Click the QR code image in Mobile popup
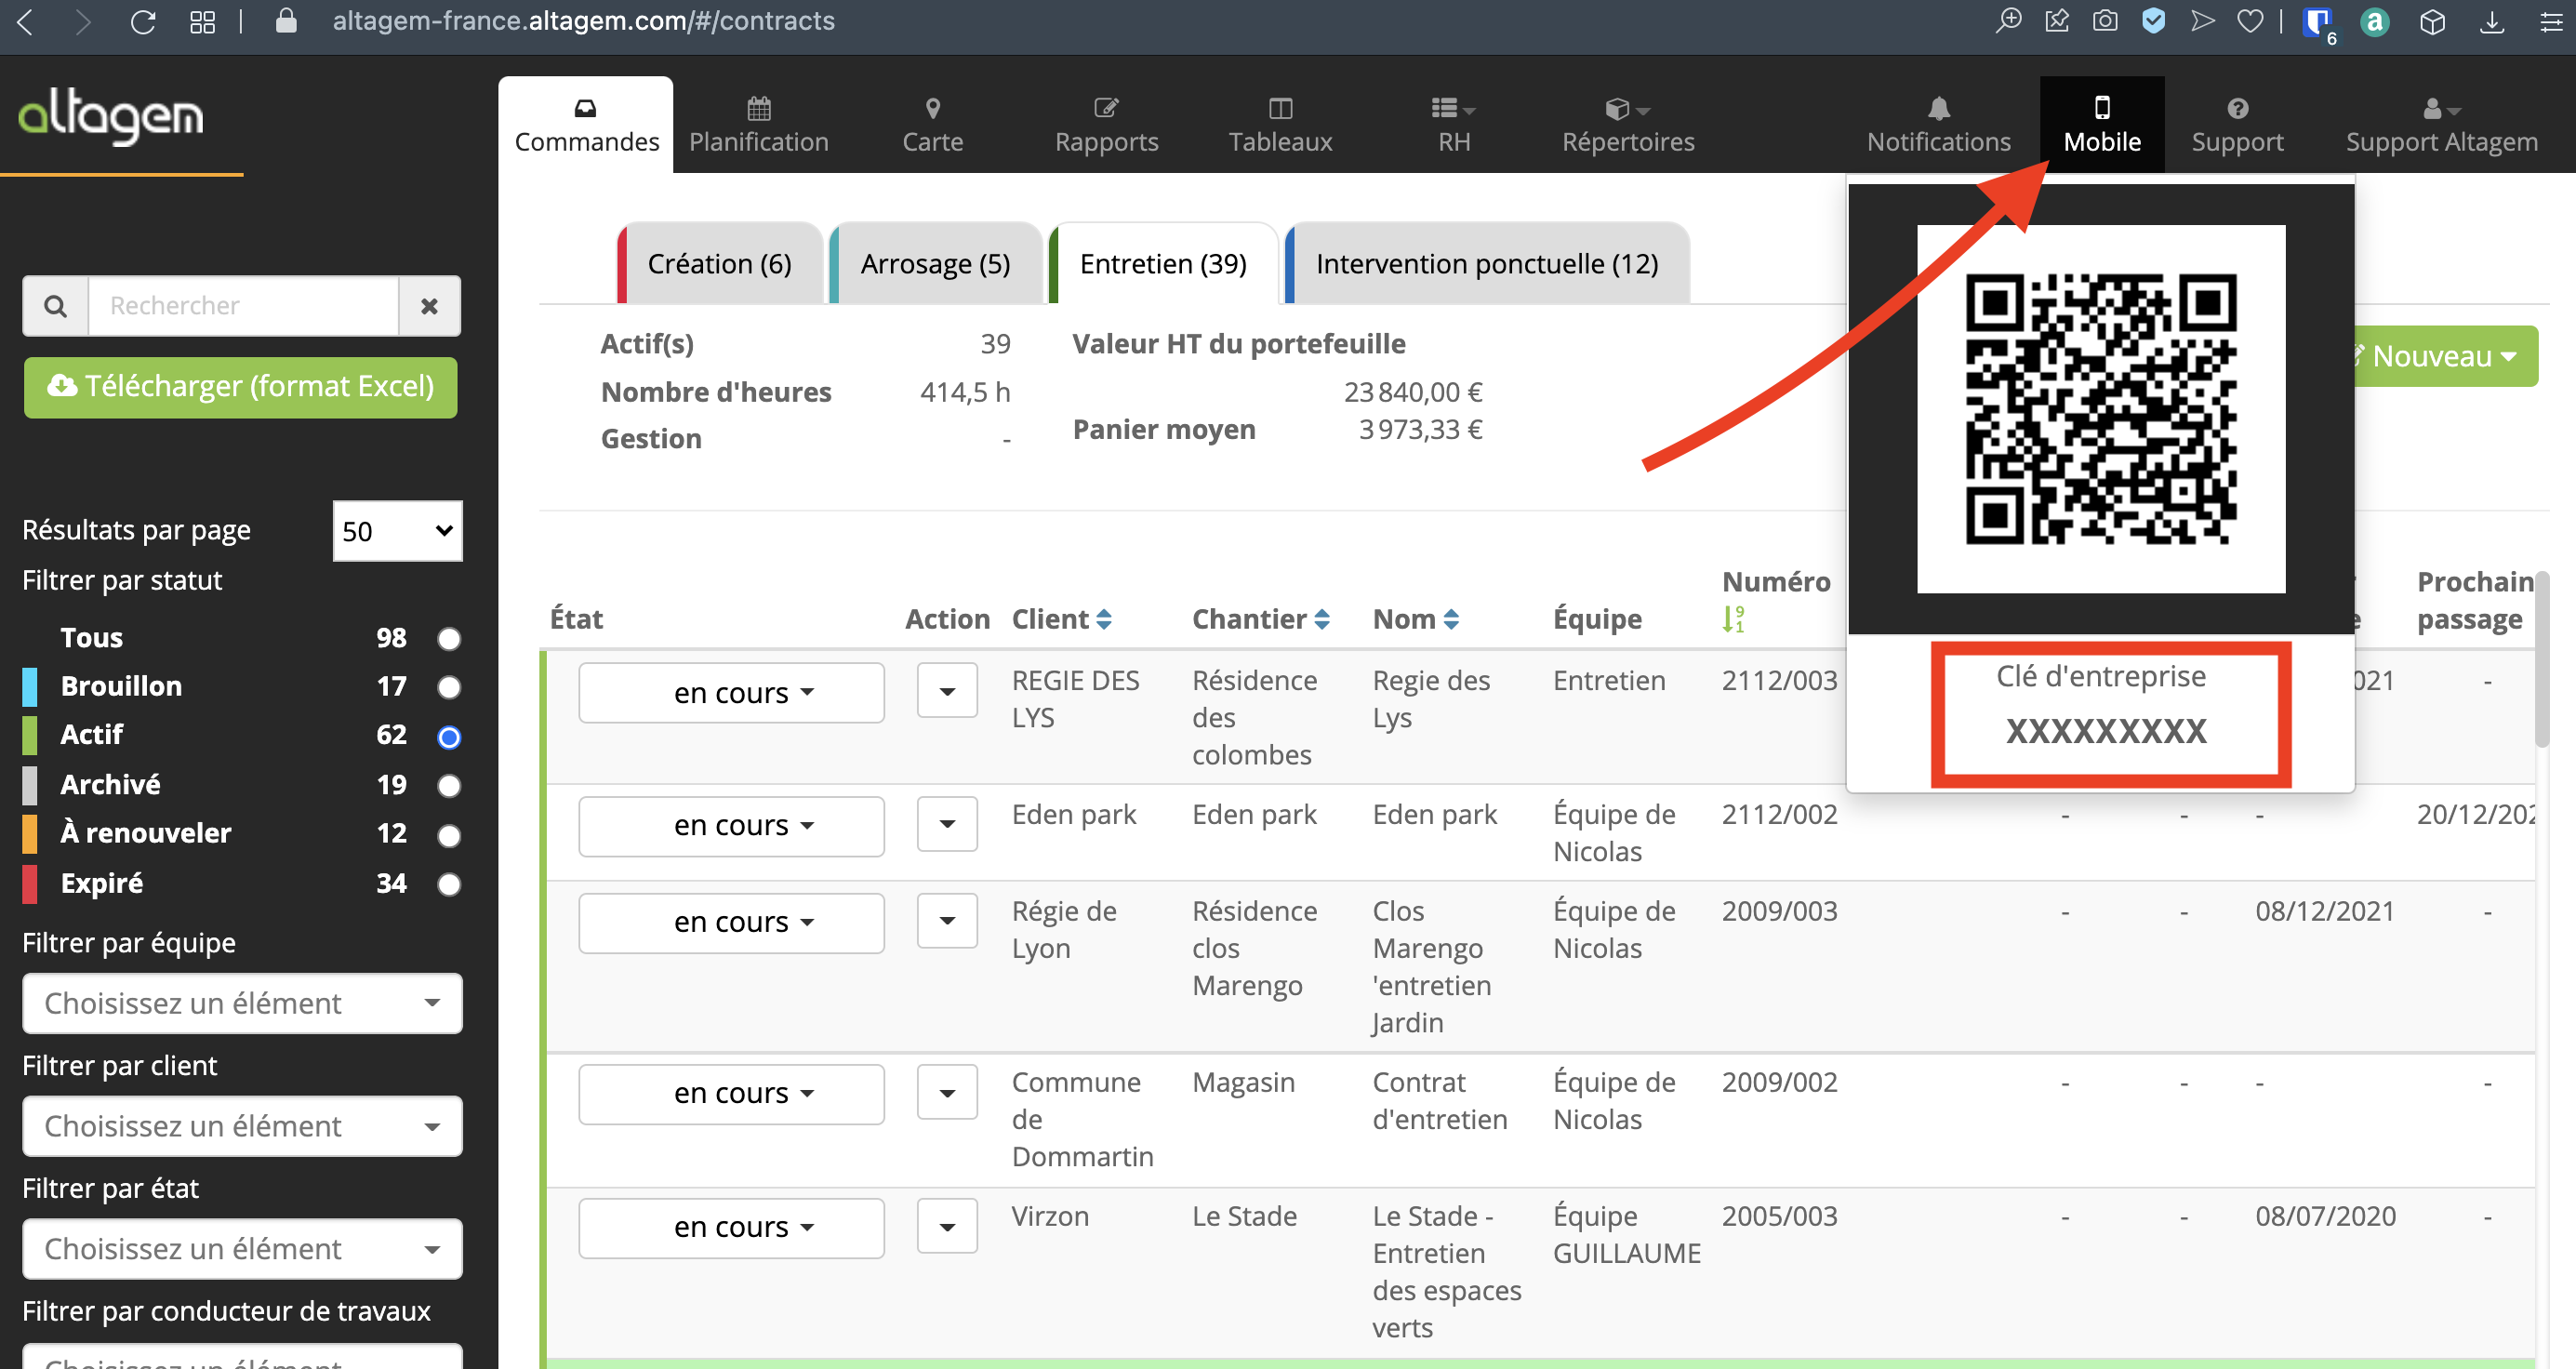 click(2100, 408)
